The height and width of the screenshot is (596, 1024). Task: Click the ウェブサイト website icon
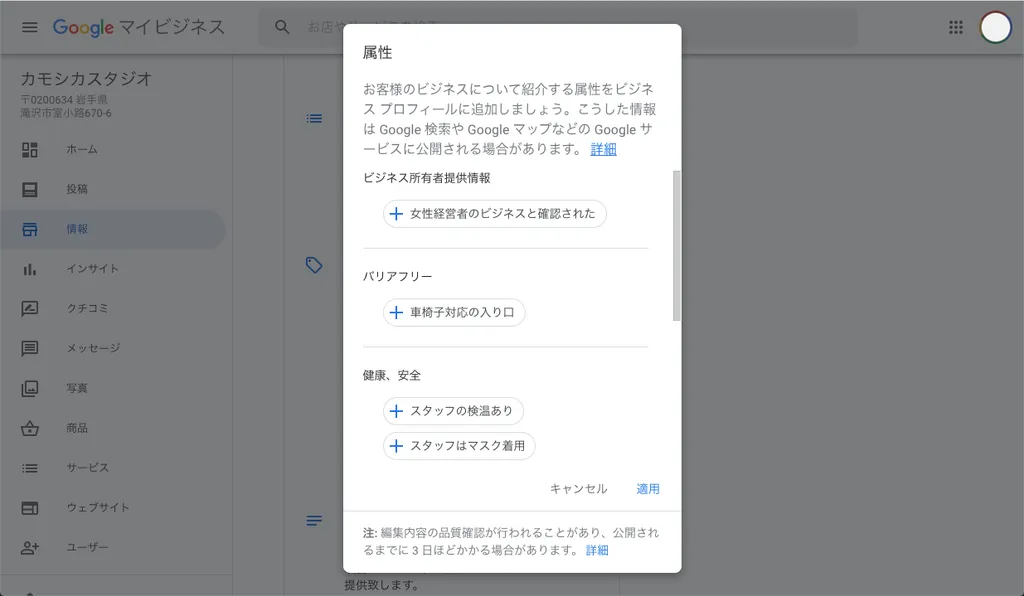[x=29, y=508]
